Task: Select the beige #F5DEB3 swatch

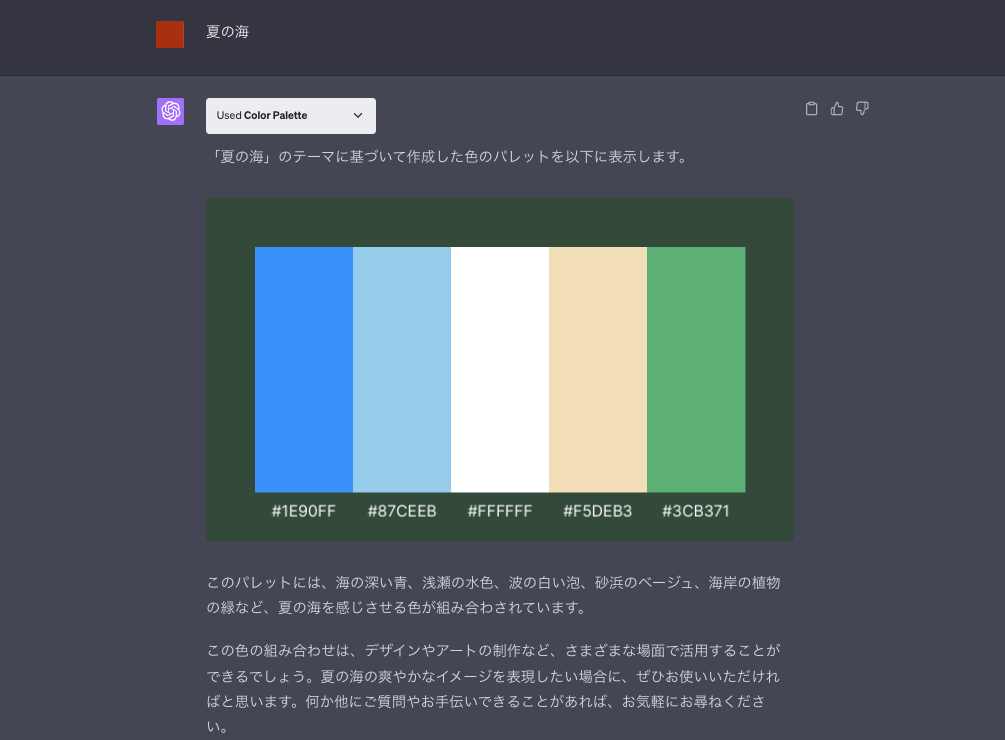Action: pos(598,369)
